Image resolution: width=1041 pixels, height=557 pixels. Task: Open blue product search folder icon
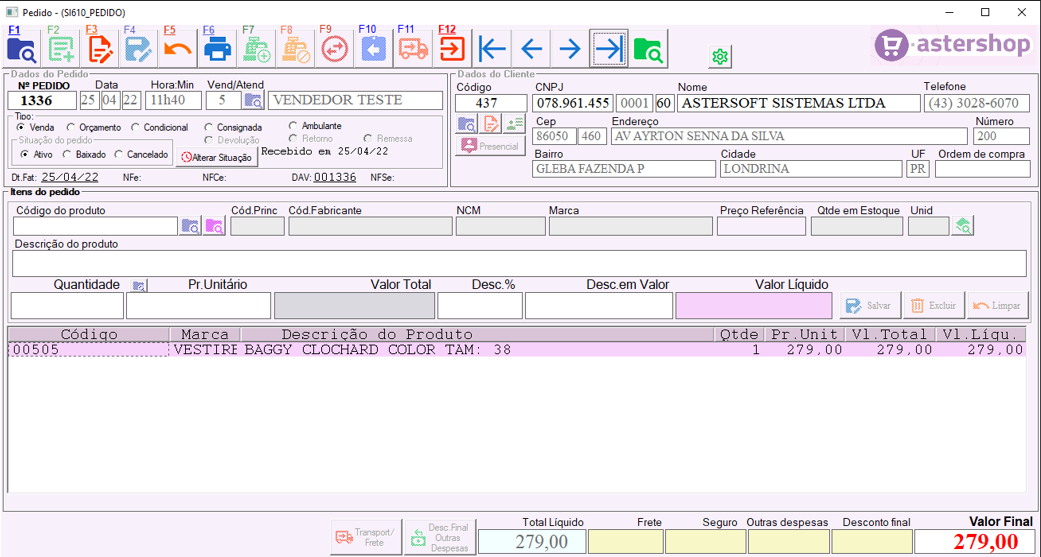pyautogui.click(x=190, y=226)
